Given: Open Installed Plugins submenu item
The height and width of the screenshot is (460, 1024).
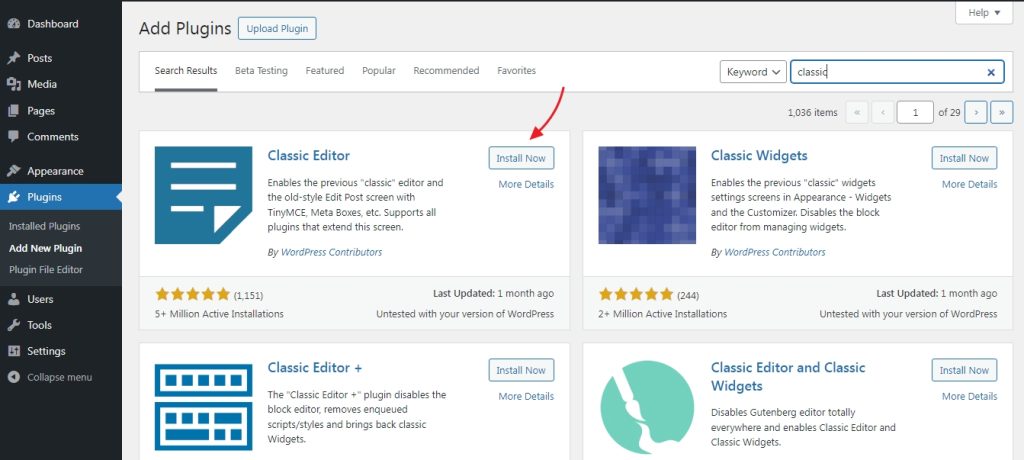Looking at the screenshot, I should [x=44, y=226].
